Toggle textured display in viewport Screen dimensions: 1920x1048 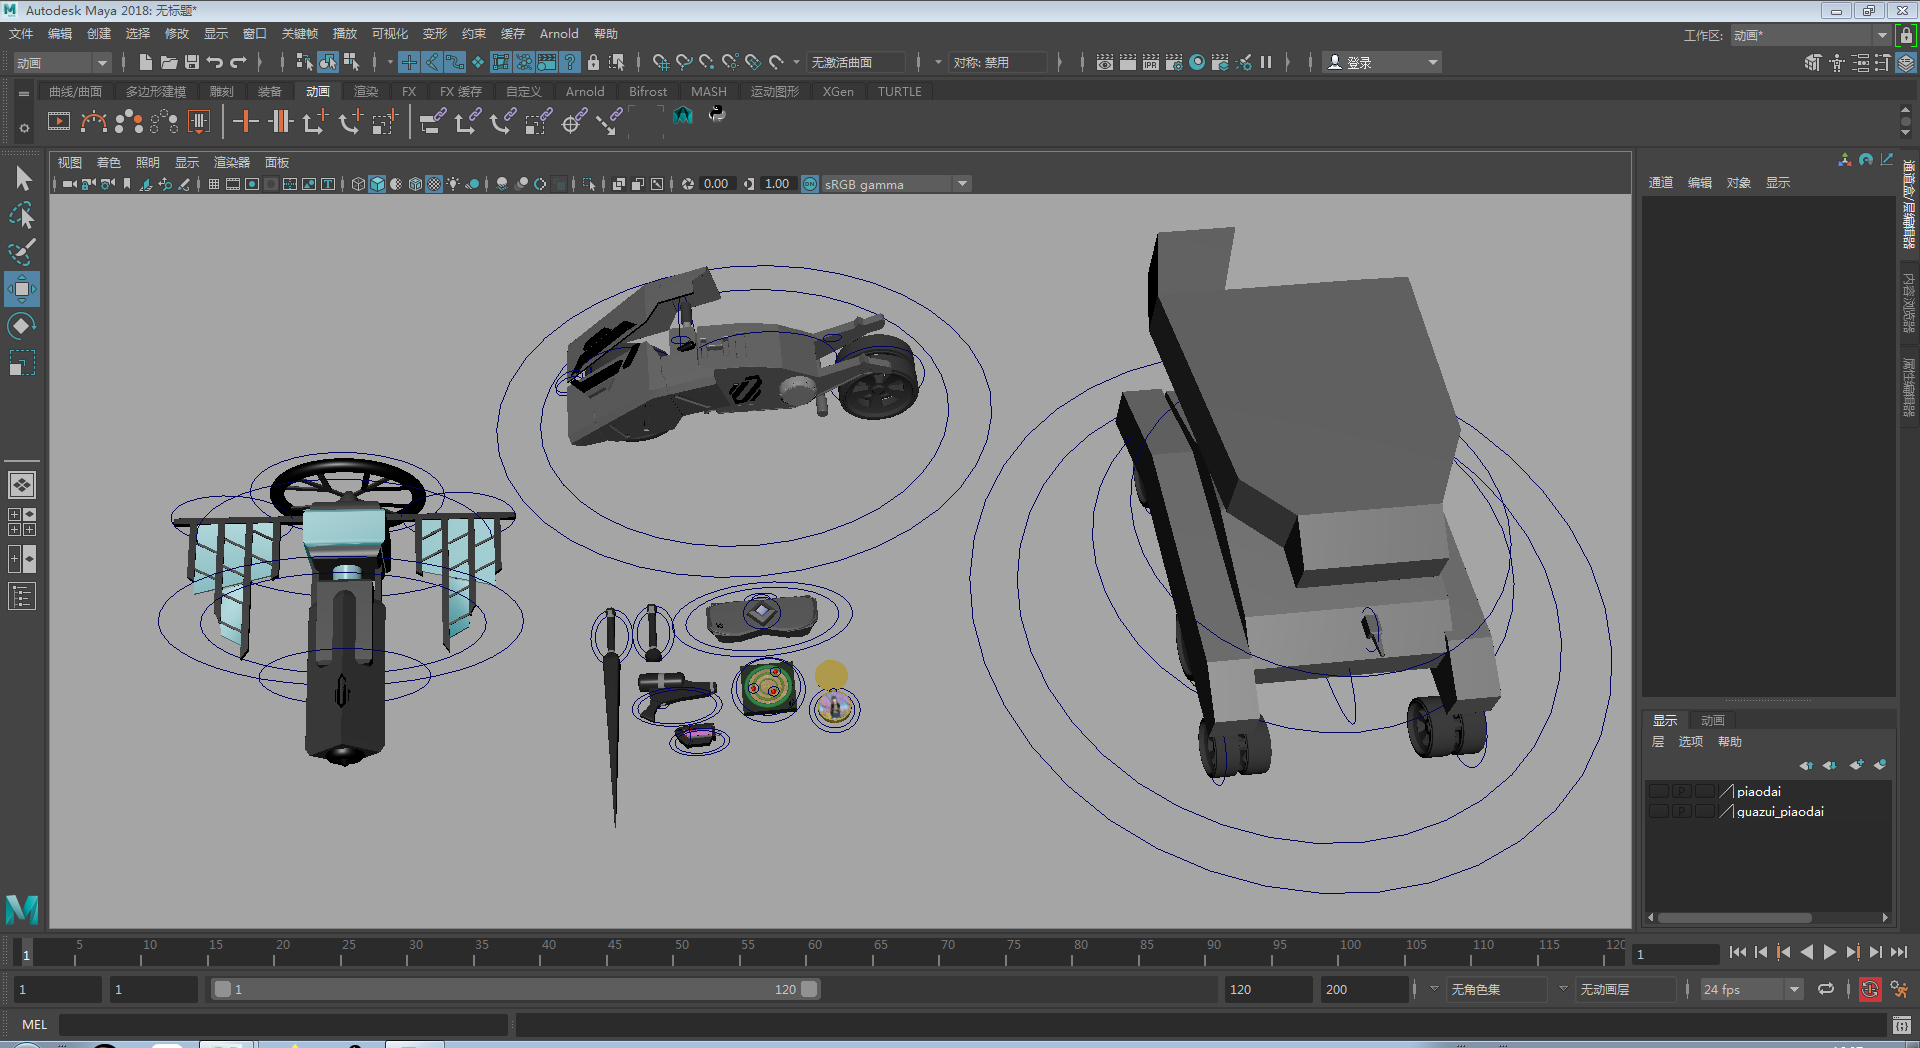[x=434, y=184]
